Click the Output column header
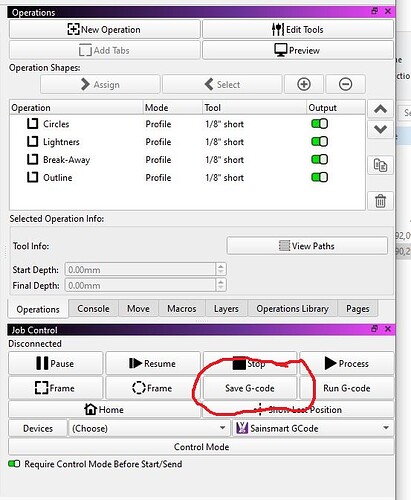 pyautogui.click(x=336, y=108)
